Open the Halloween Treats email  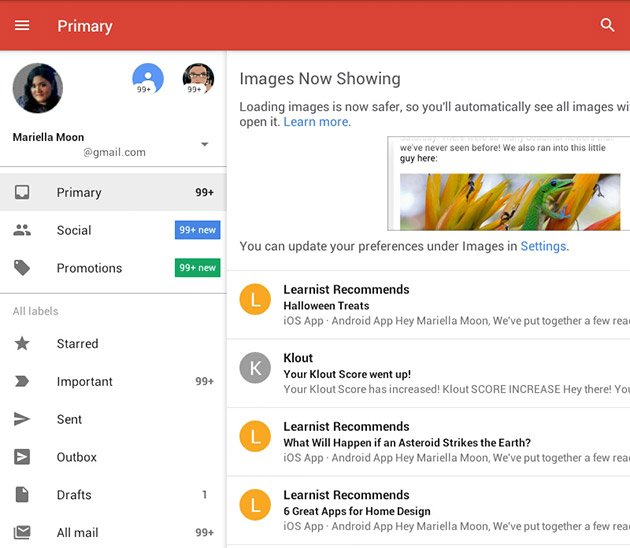[430, 305]
